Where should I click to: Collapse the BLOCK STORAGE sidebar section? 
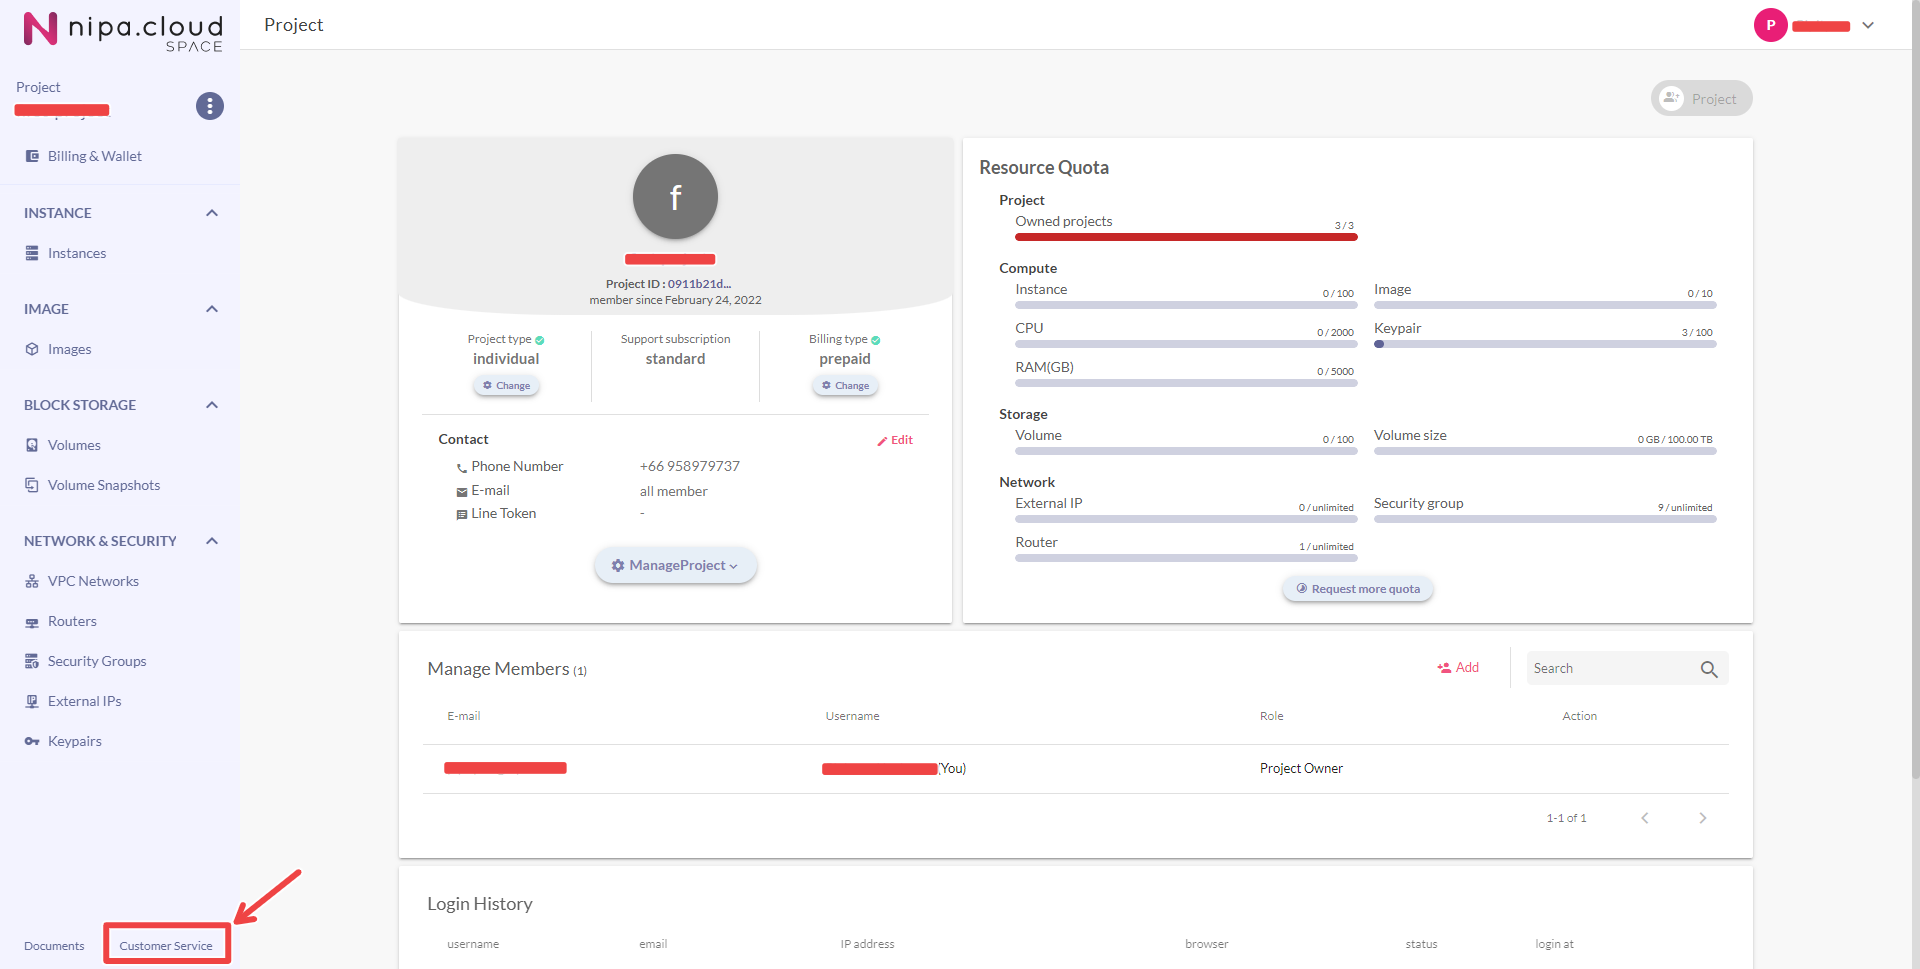pyautogui.click(x=211, y=405)
